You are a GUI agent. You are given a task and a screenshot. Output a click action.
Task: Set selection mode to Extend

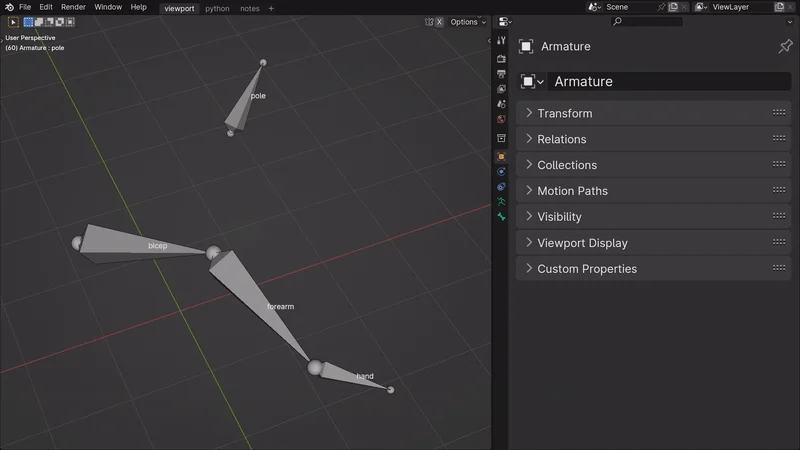click(39, 22)
